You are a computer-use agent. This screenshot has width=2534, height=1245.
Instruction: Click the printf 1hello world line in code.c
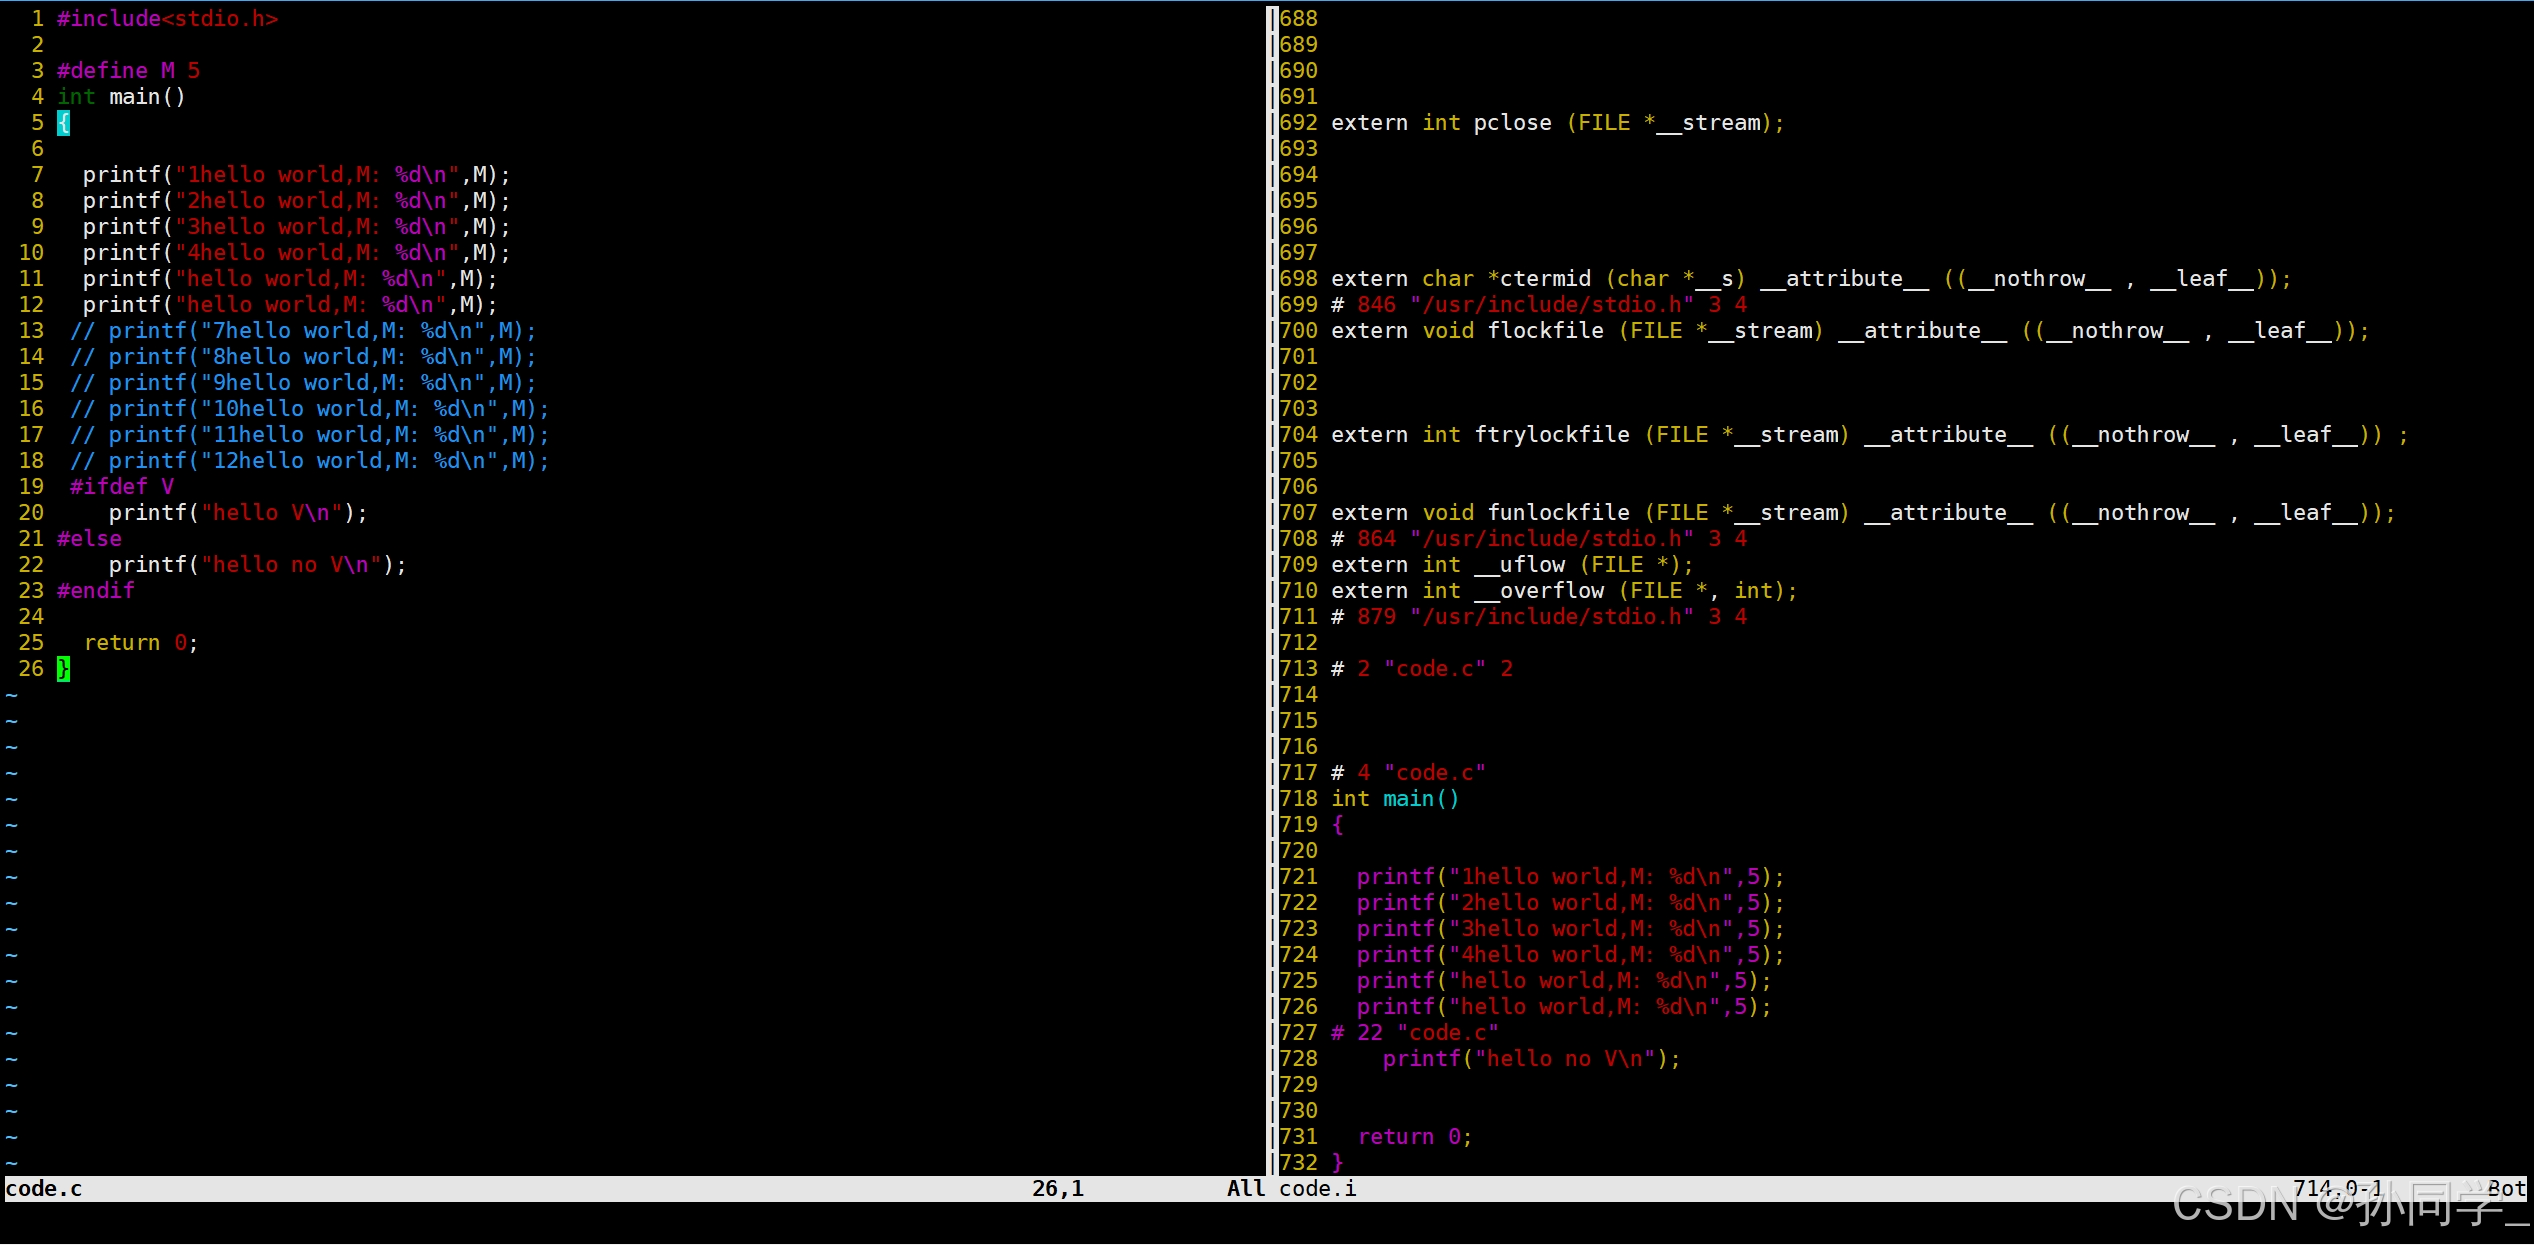tap(296, 174)
